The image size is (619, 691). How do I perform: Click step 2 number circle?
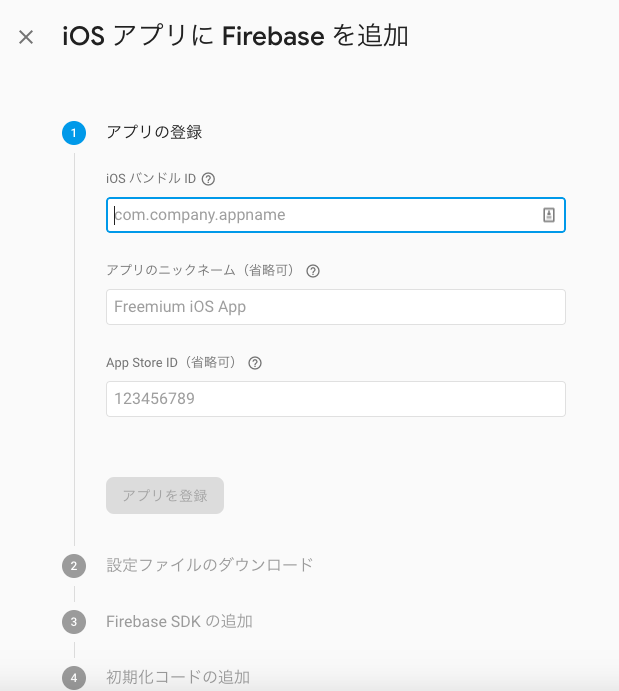pos(74,566)
